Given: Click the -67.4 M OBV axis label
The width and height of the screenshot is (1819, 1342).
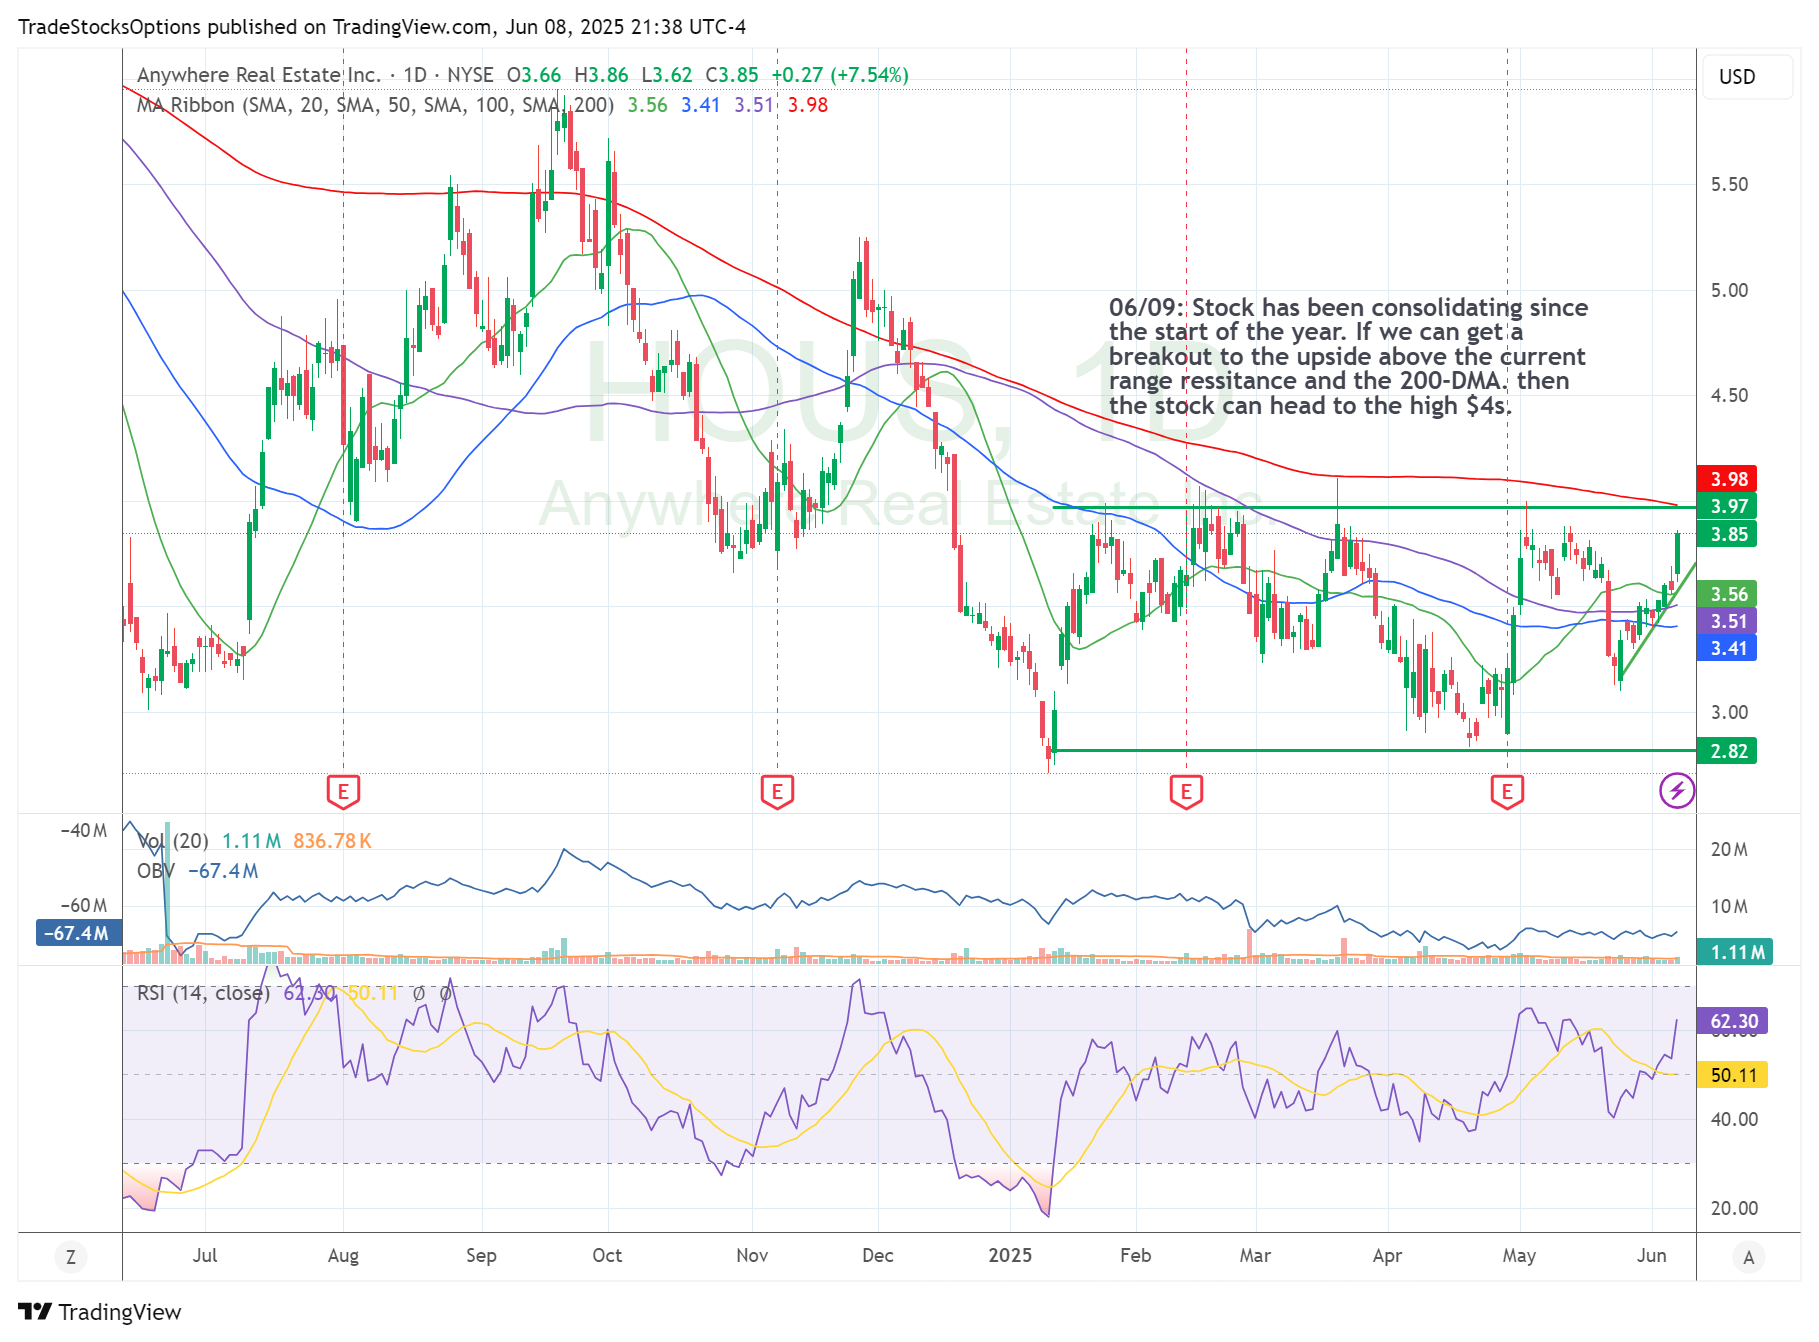Looking at the screenshot, I should coord(78,933).
